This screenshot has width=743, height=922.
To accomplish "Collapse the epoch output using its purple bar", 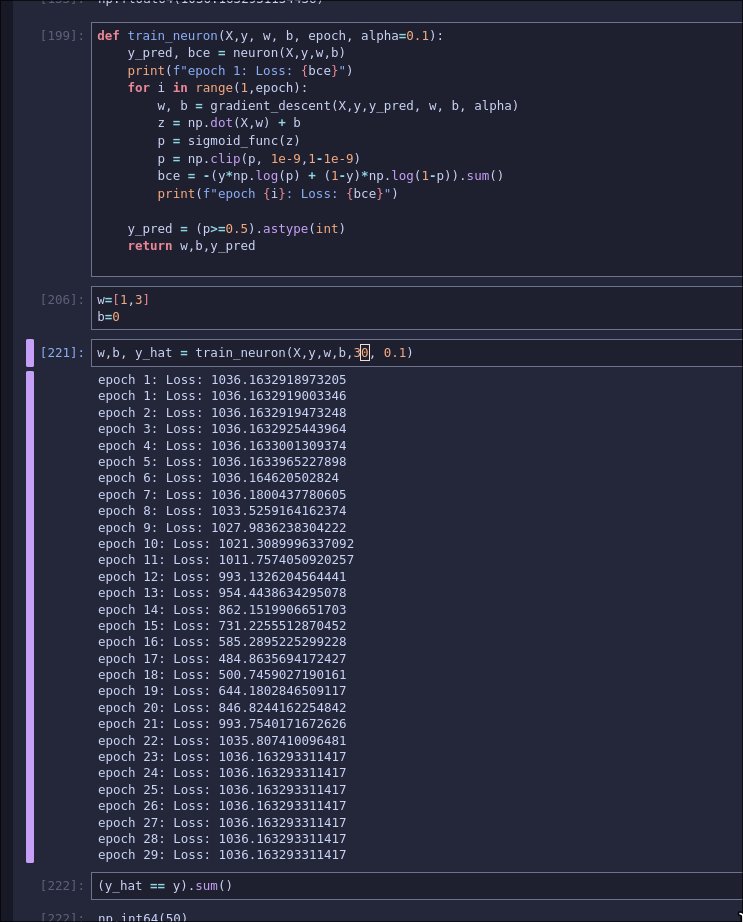I will (30, 617).
